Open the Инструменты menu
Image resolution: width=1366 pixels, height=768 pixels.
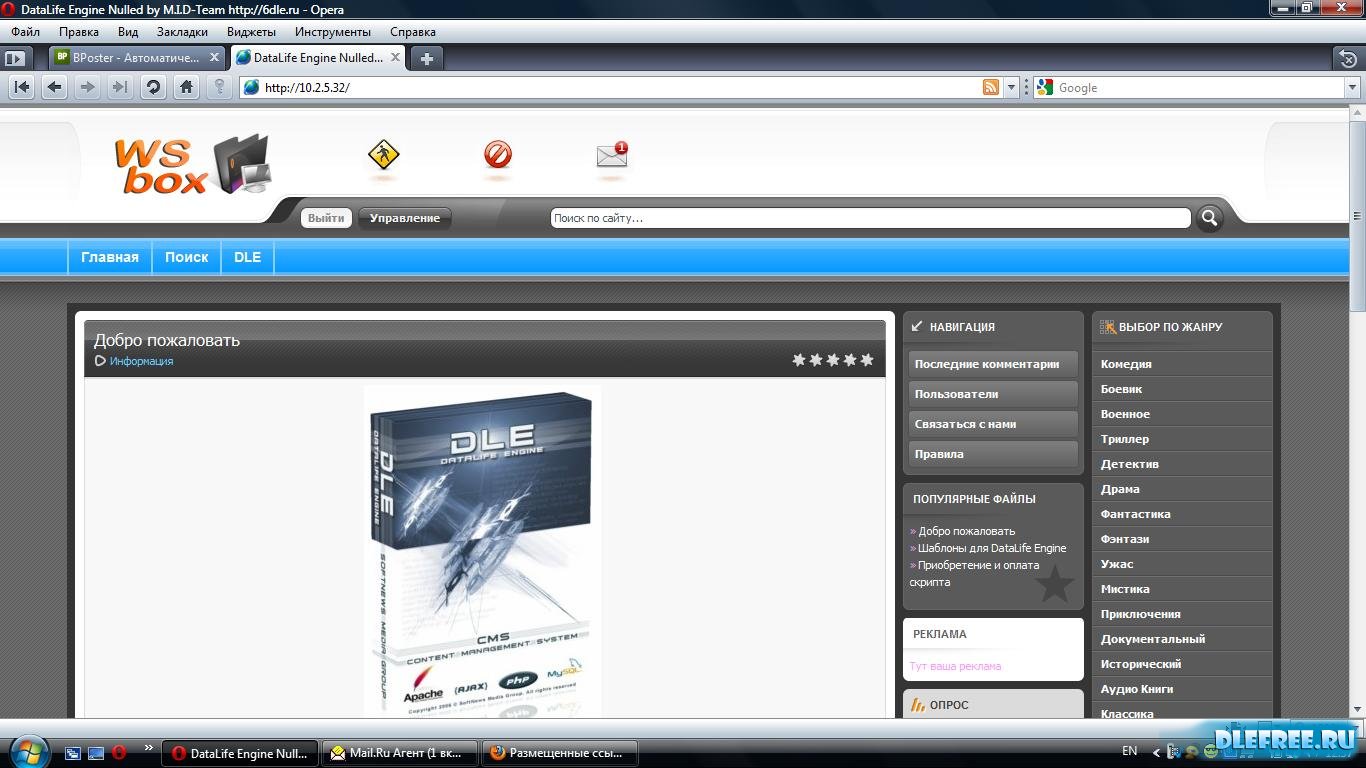pos(333,32)
